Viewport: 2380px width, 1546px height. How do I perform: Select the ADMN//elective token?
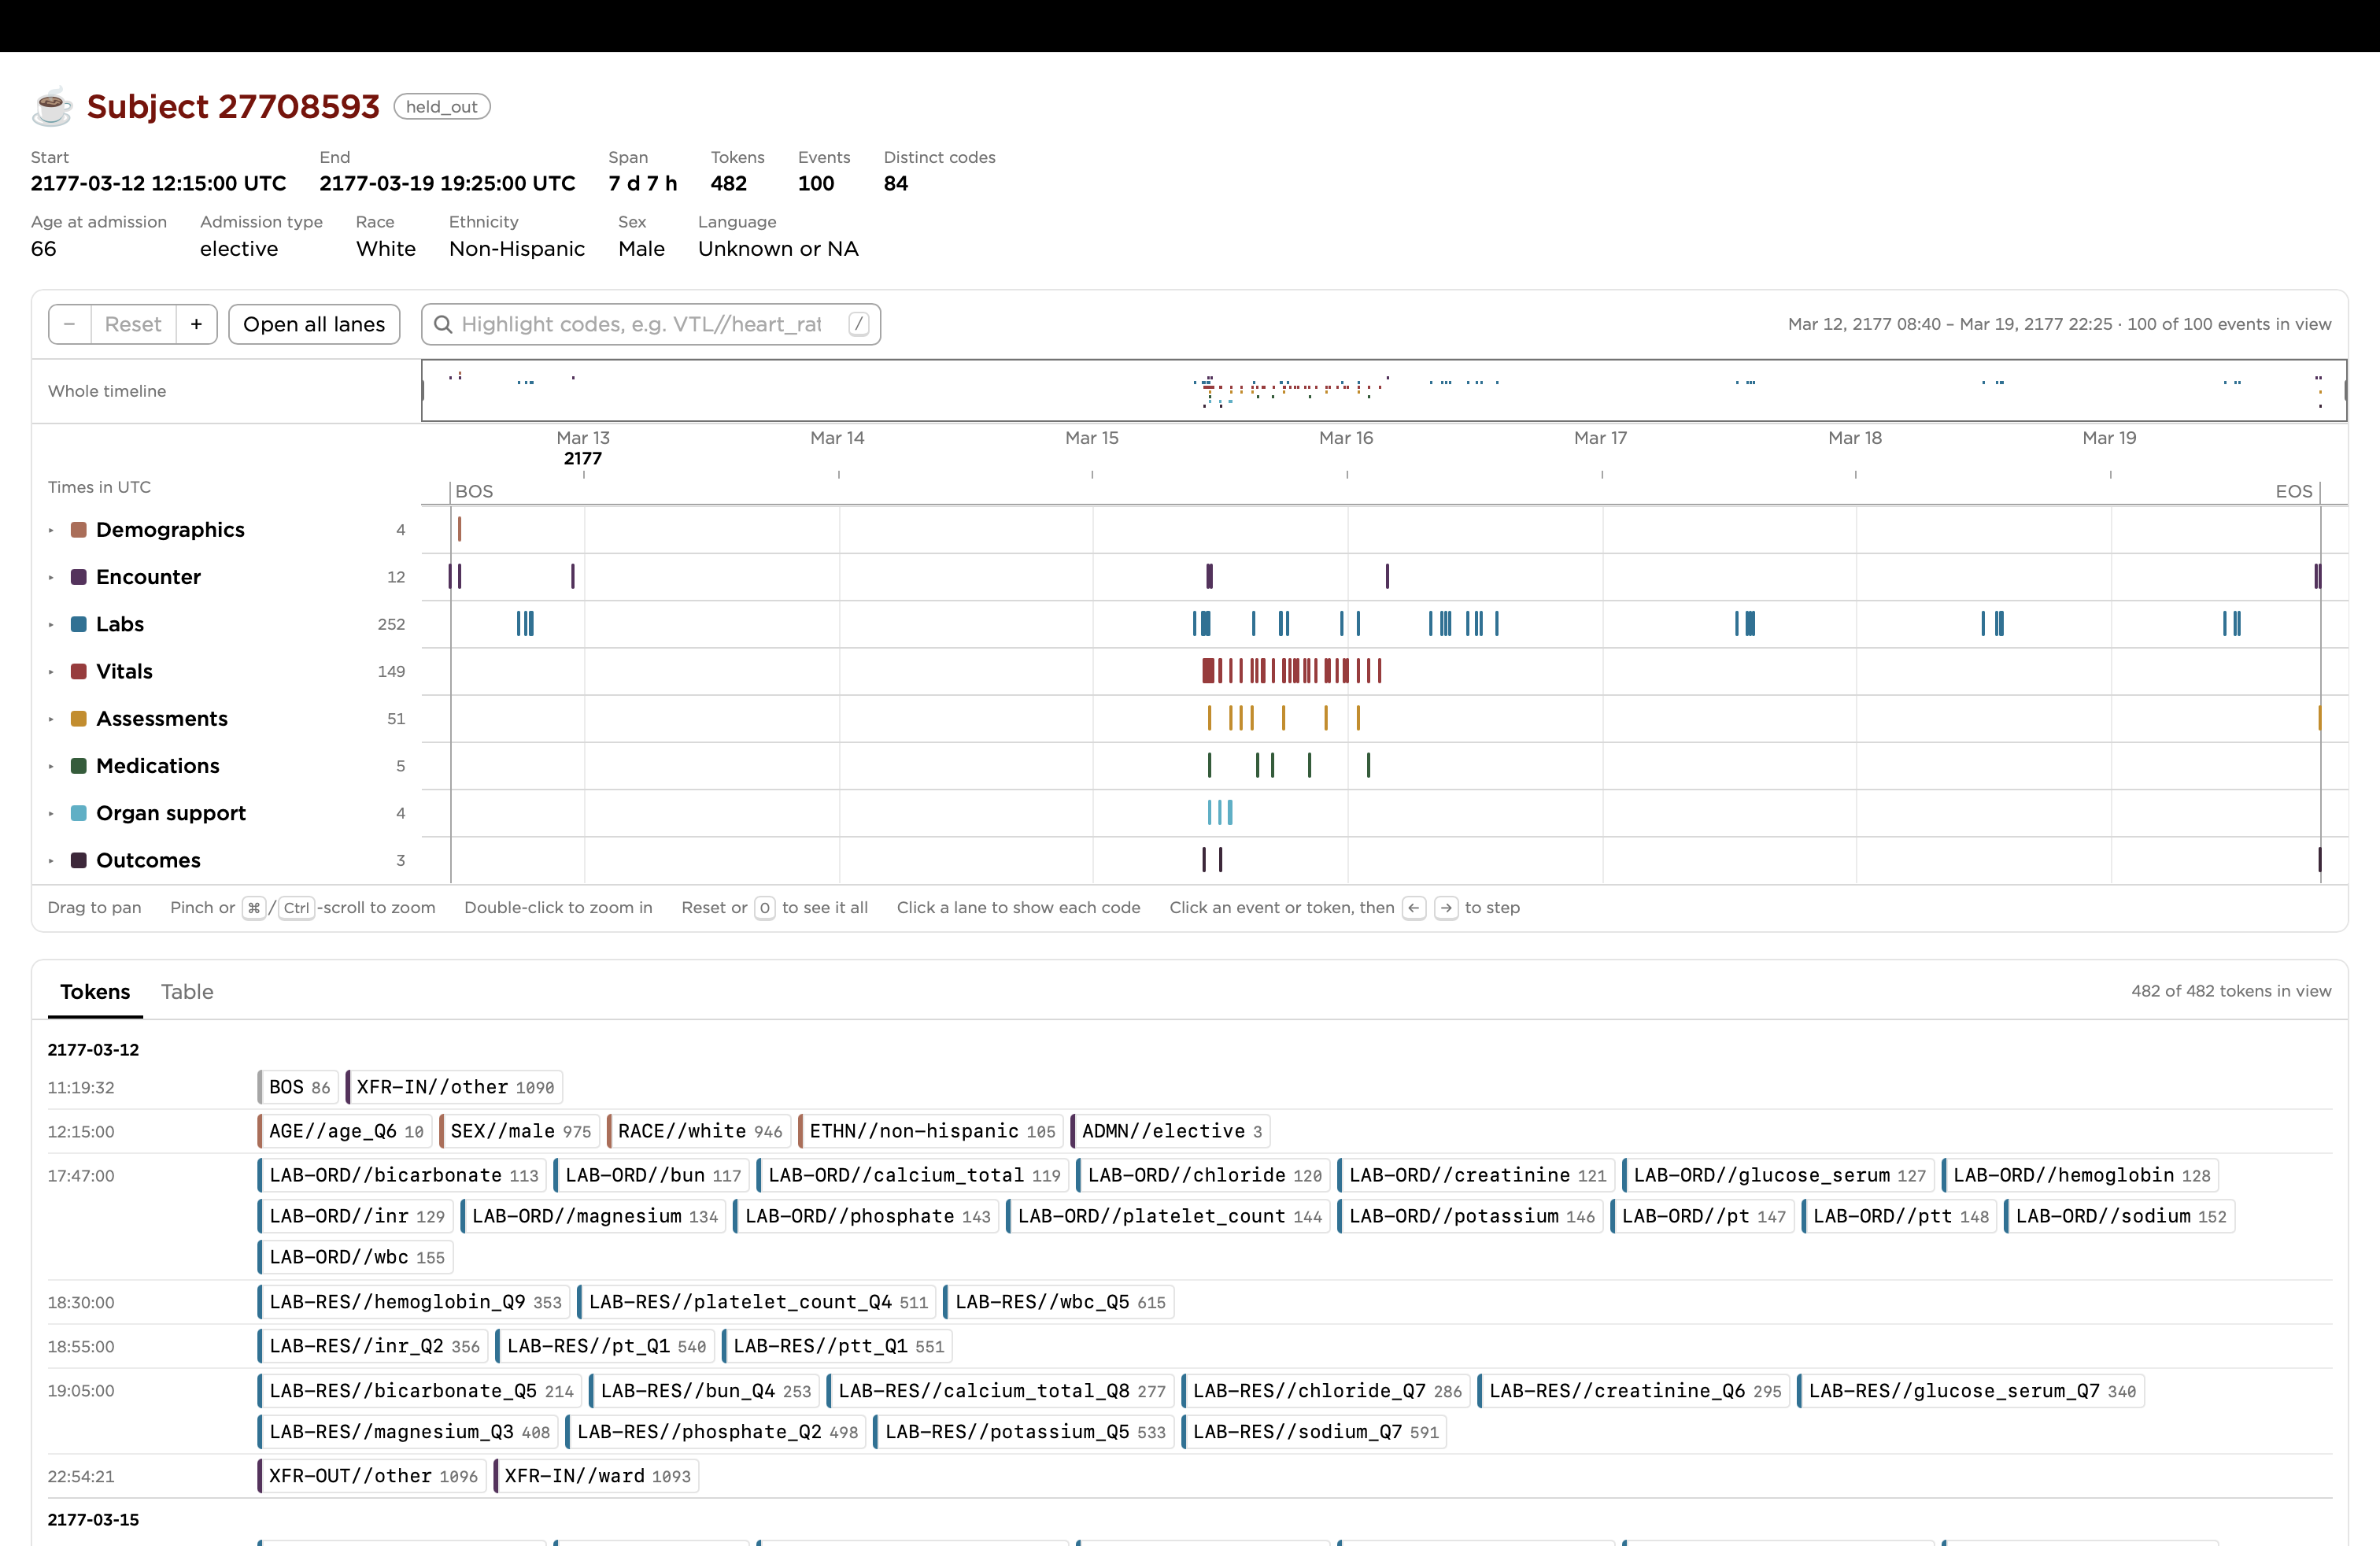coord(1171,1131)
